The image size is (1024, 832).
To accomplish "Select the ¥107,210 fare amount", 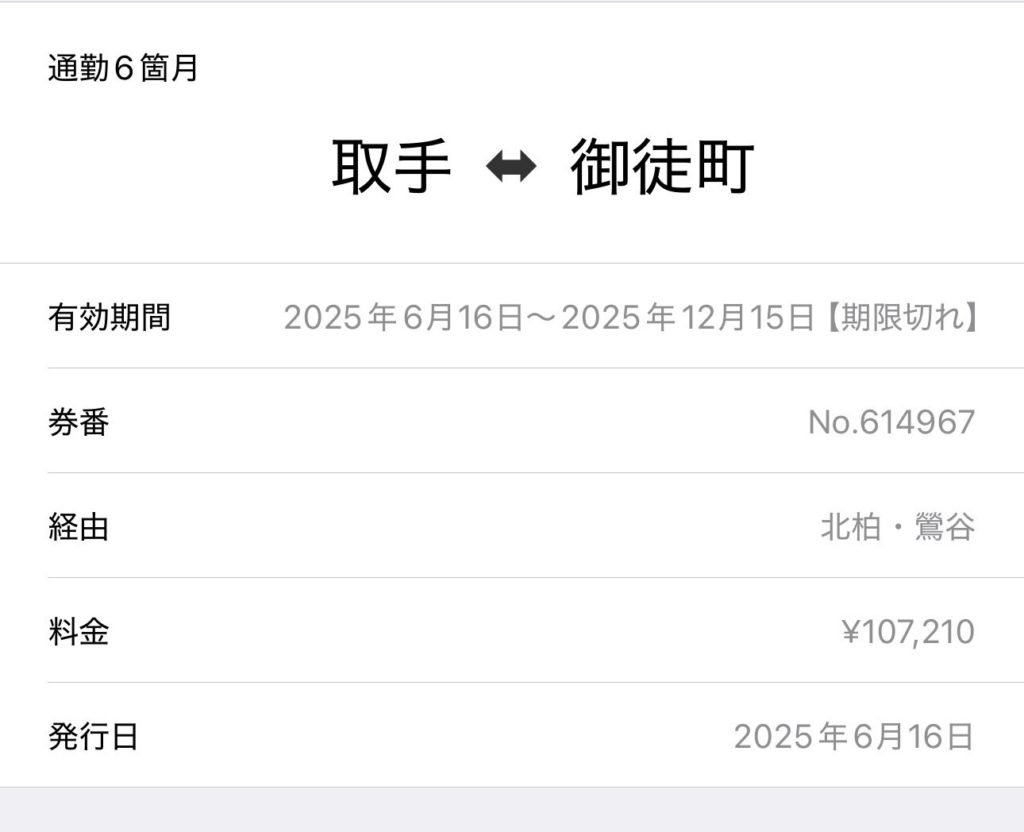I will click(x=908, y=632).
